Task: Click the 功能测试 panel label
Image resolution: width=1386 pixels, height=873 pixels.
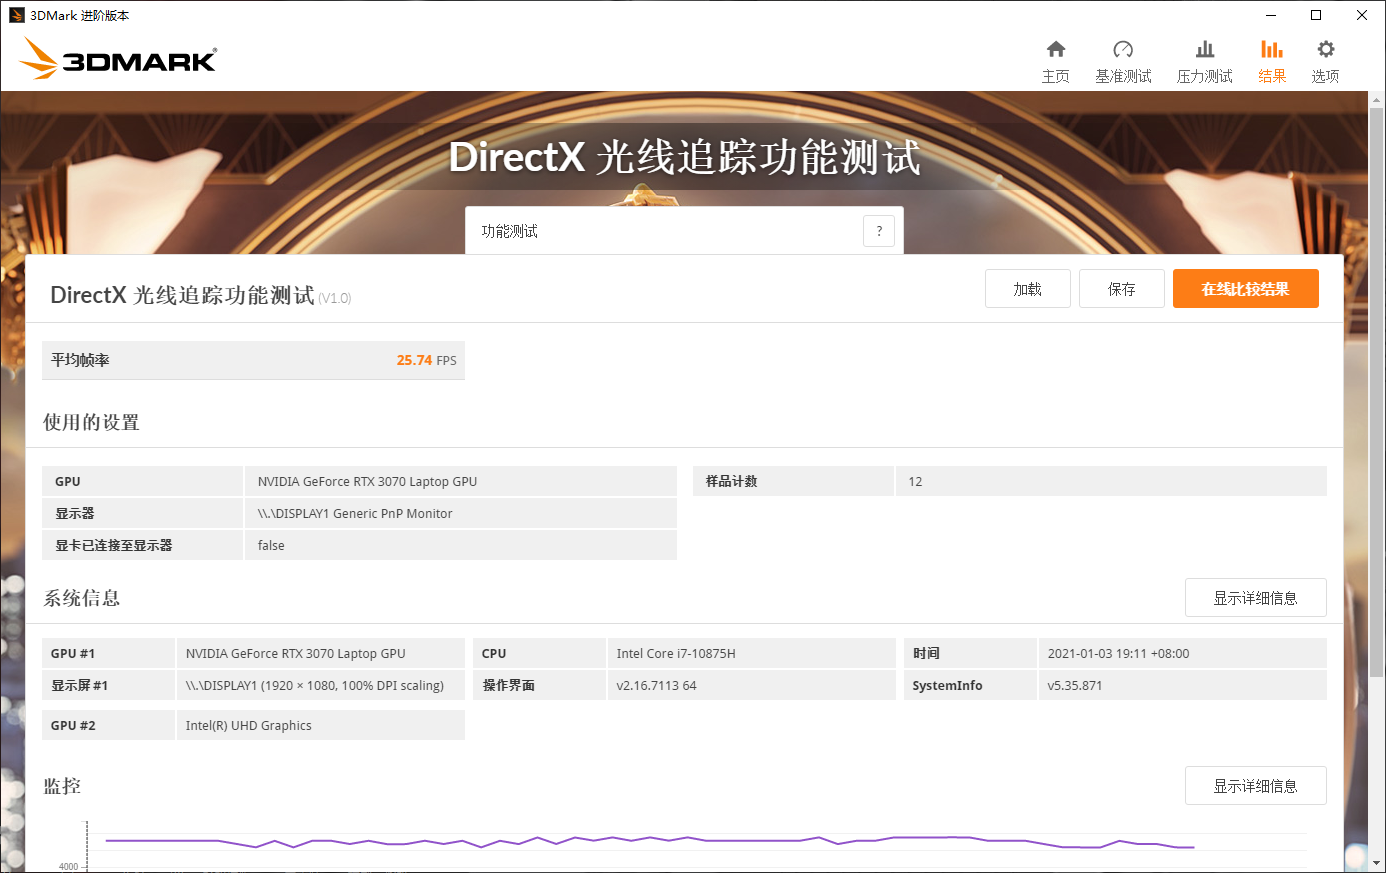Action: pos(510,231)
